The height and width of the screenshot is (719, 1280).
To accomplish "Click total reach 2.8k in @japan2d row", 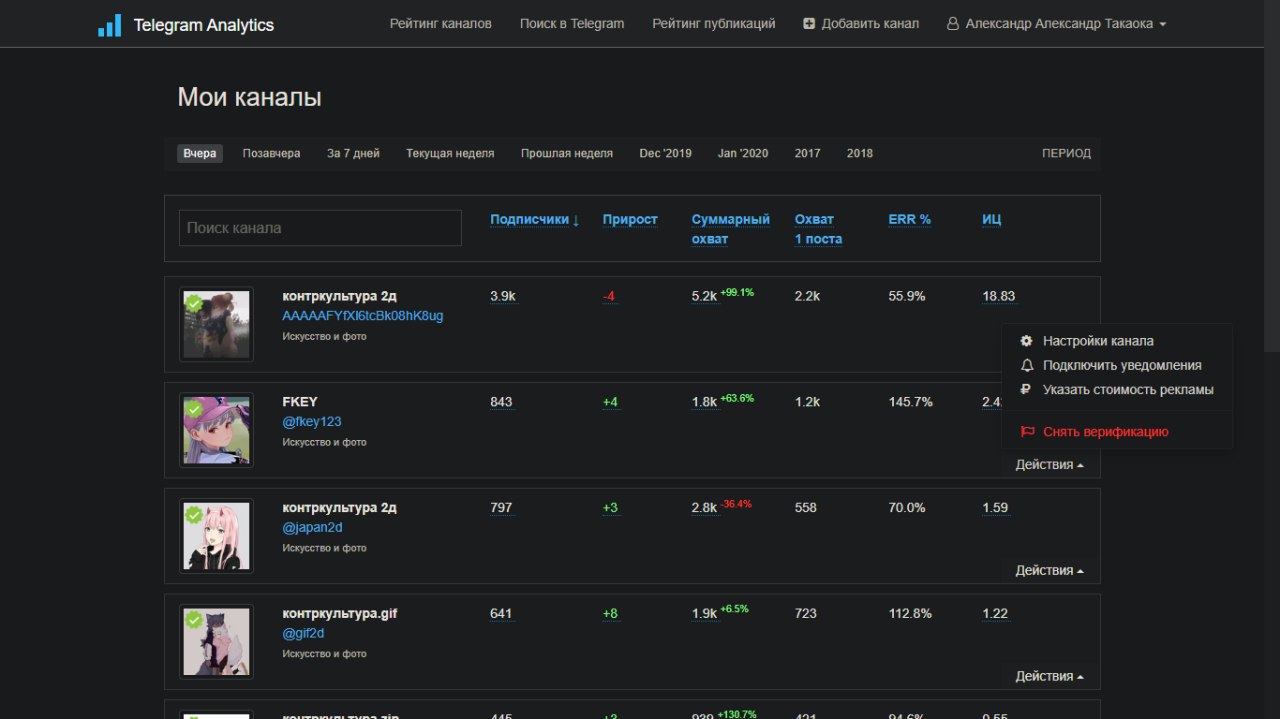I will [x=704, y=508].
